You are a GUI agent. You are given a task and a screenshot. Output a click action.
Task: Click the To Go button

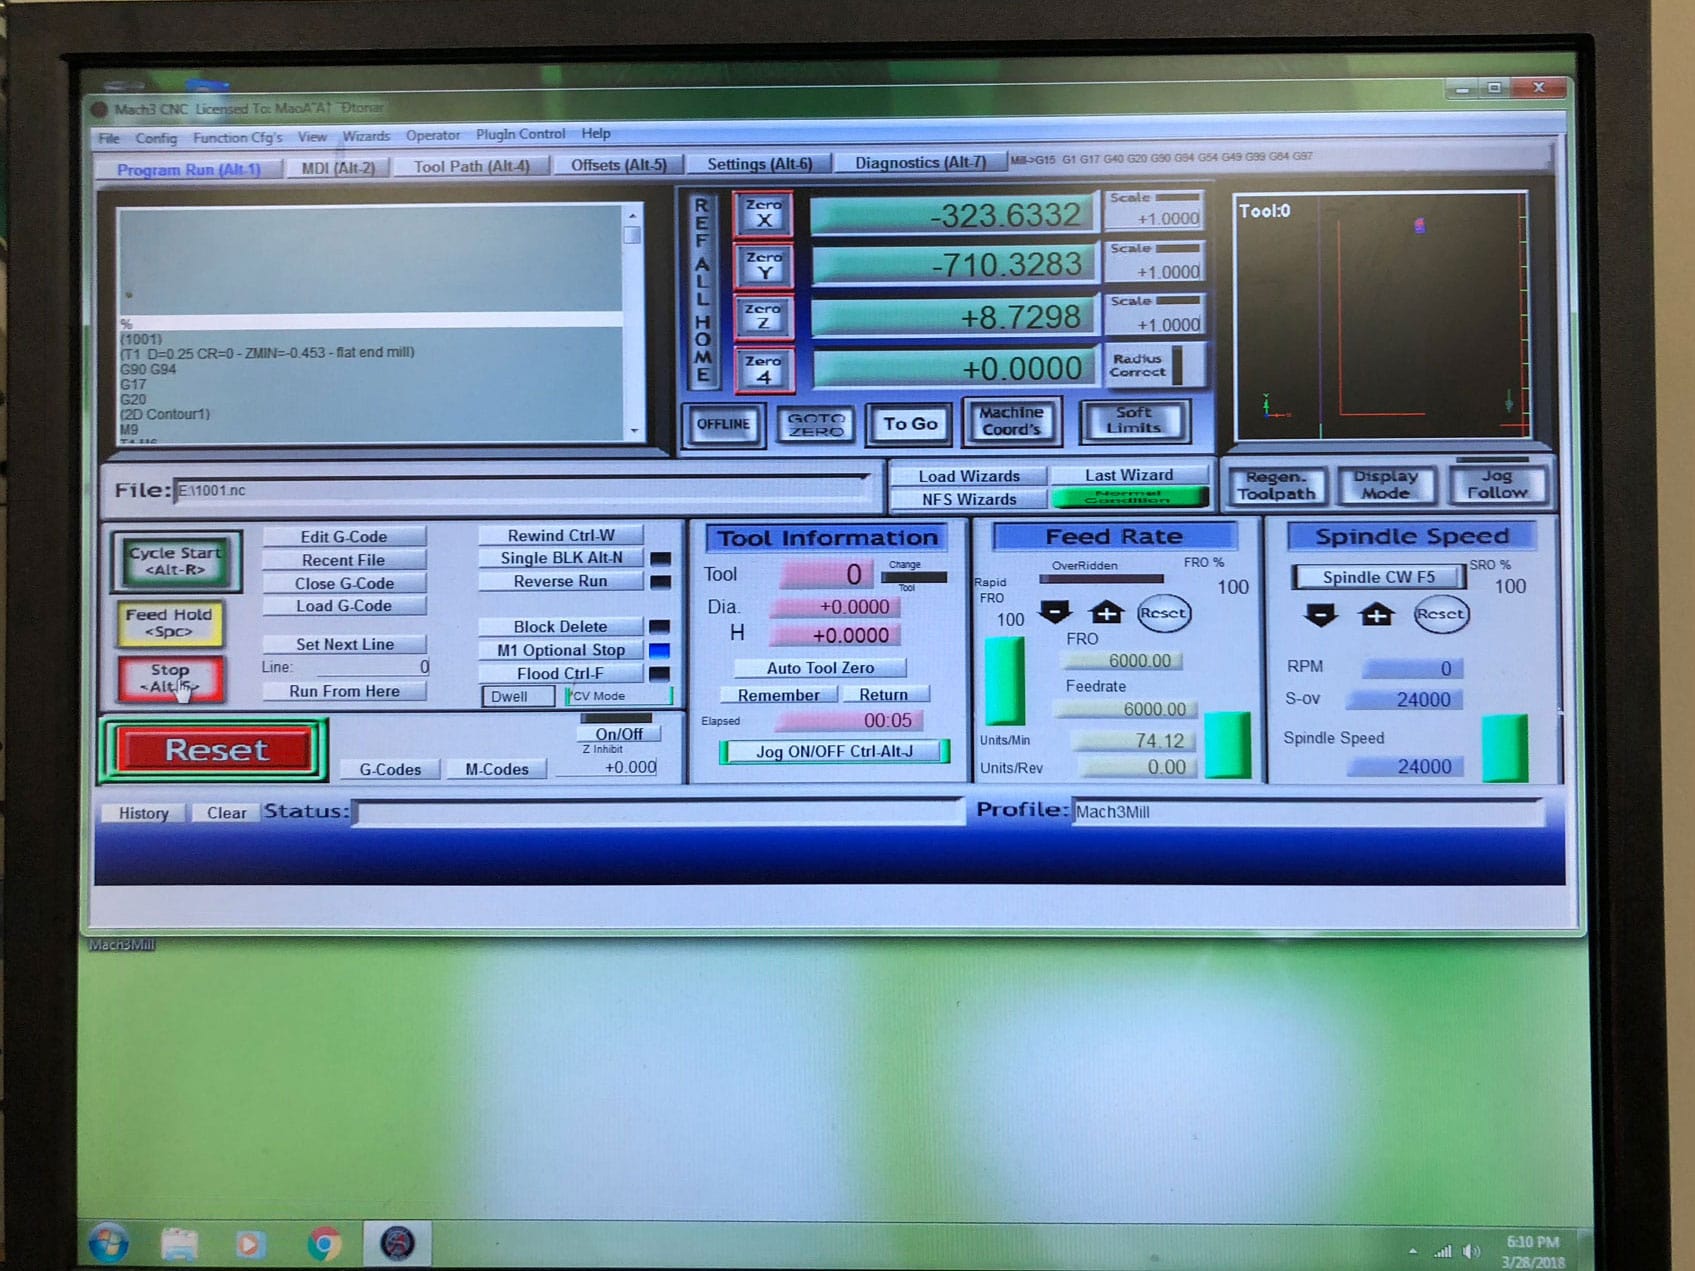(910, 424)
